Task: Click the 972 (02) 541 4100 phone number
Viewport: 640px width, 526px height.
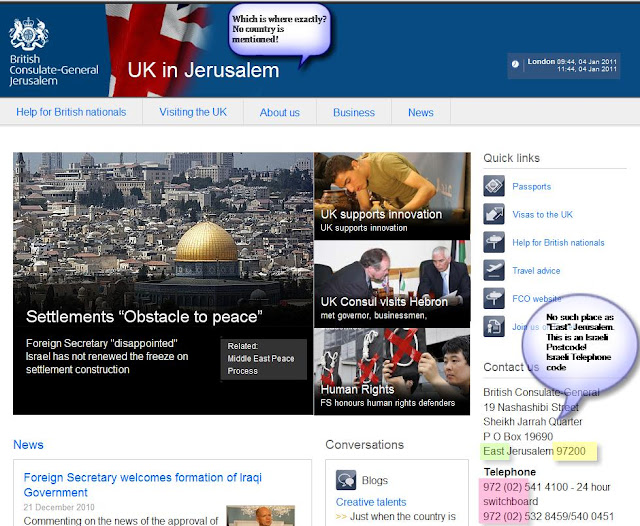Action: pos(526,487)
